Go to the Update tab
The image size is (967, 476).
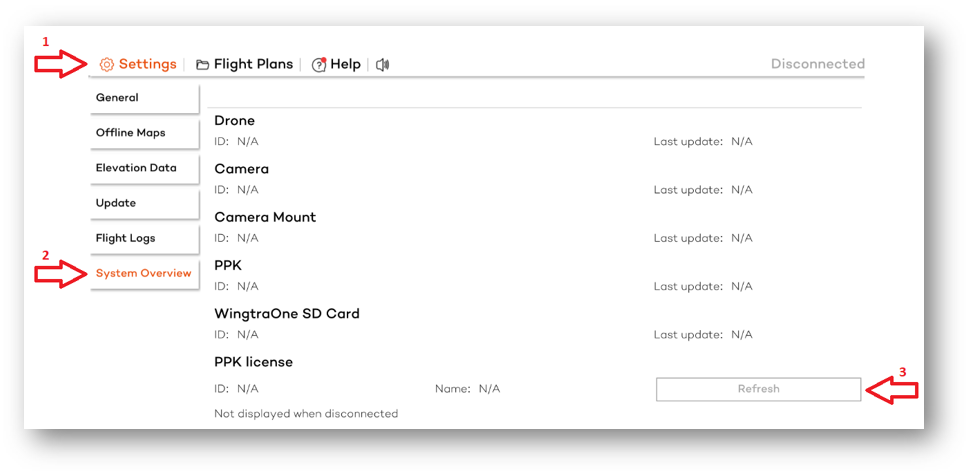click(144, 203)
